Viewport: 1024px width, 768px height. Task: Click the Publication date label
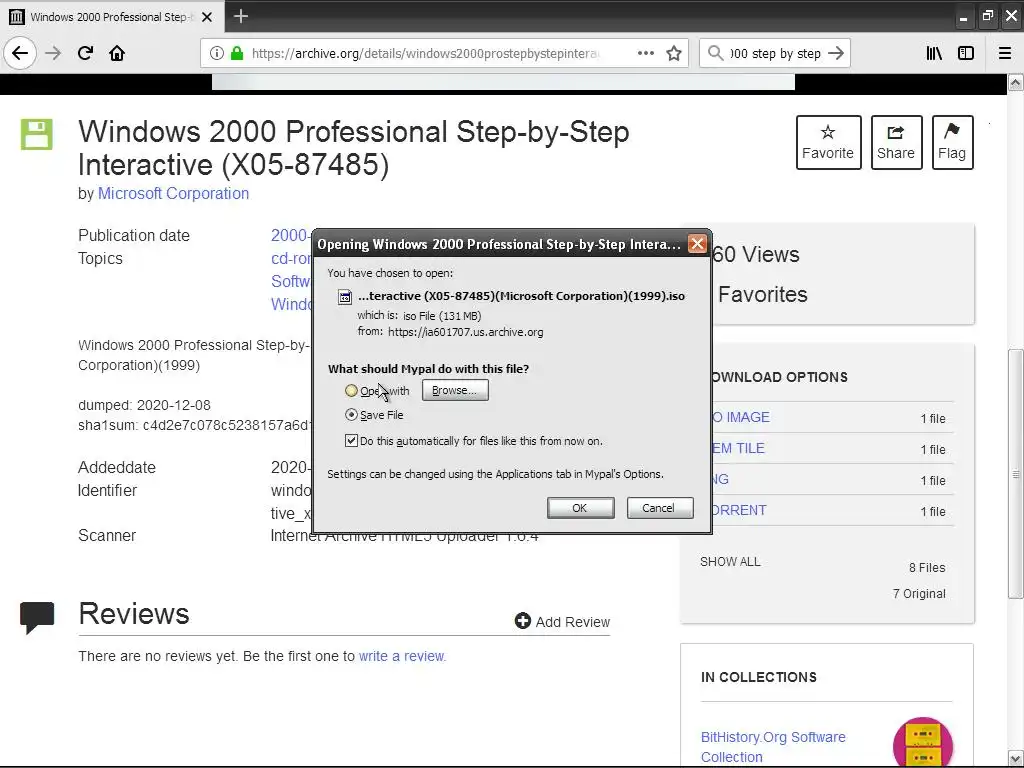pos(134,235)
